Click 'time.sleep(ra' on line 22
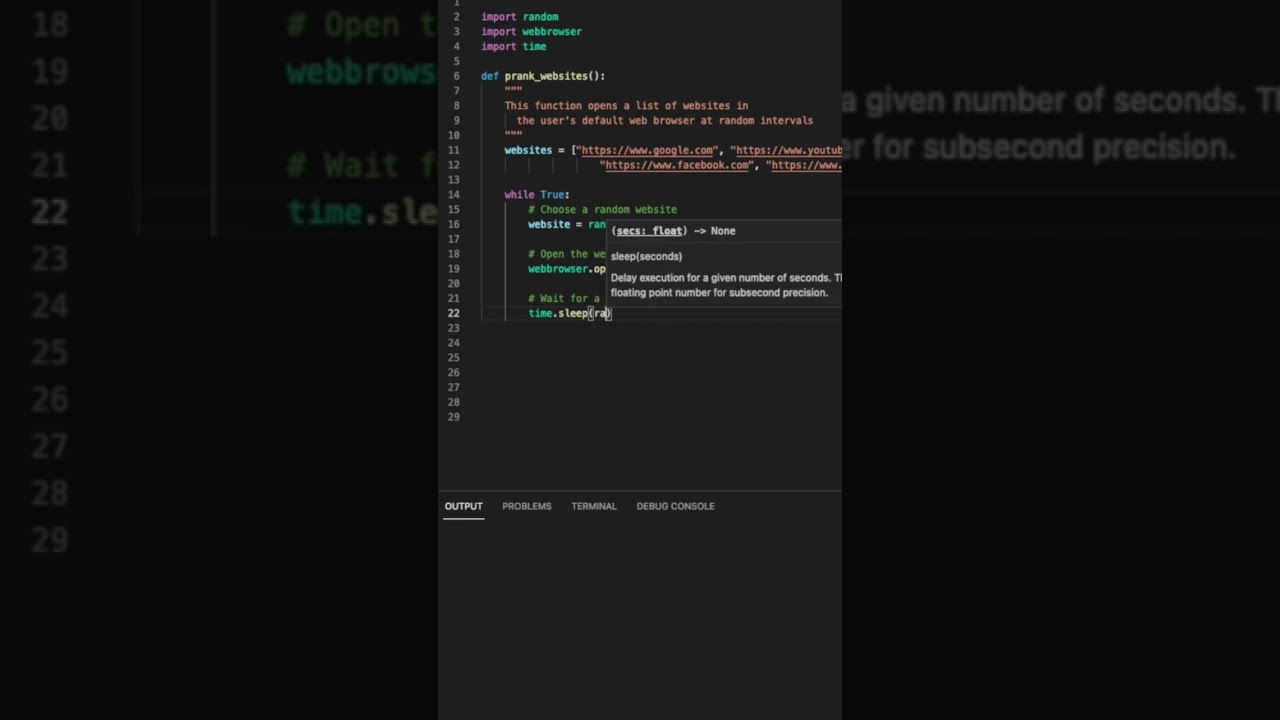1280x720 pixels. pyautogui.click(x=569, y=313)
